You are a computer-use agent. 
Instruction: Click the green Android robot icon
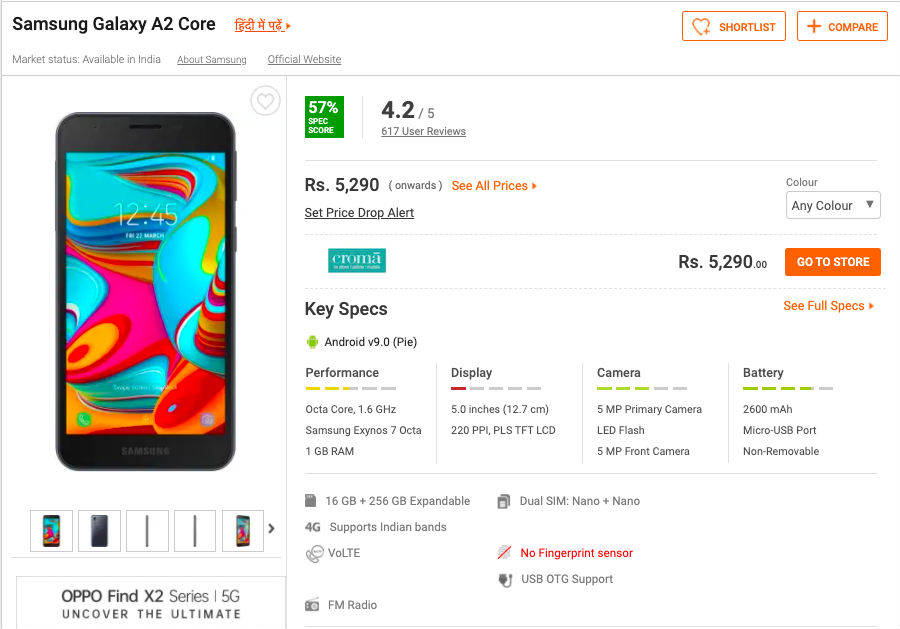(x=312, y=342)
